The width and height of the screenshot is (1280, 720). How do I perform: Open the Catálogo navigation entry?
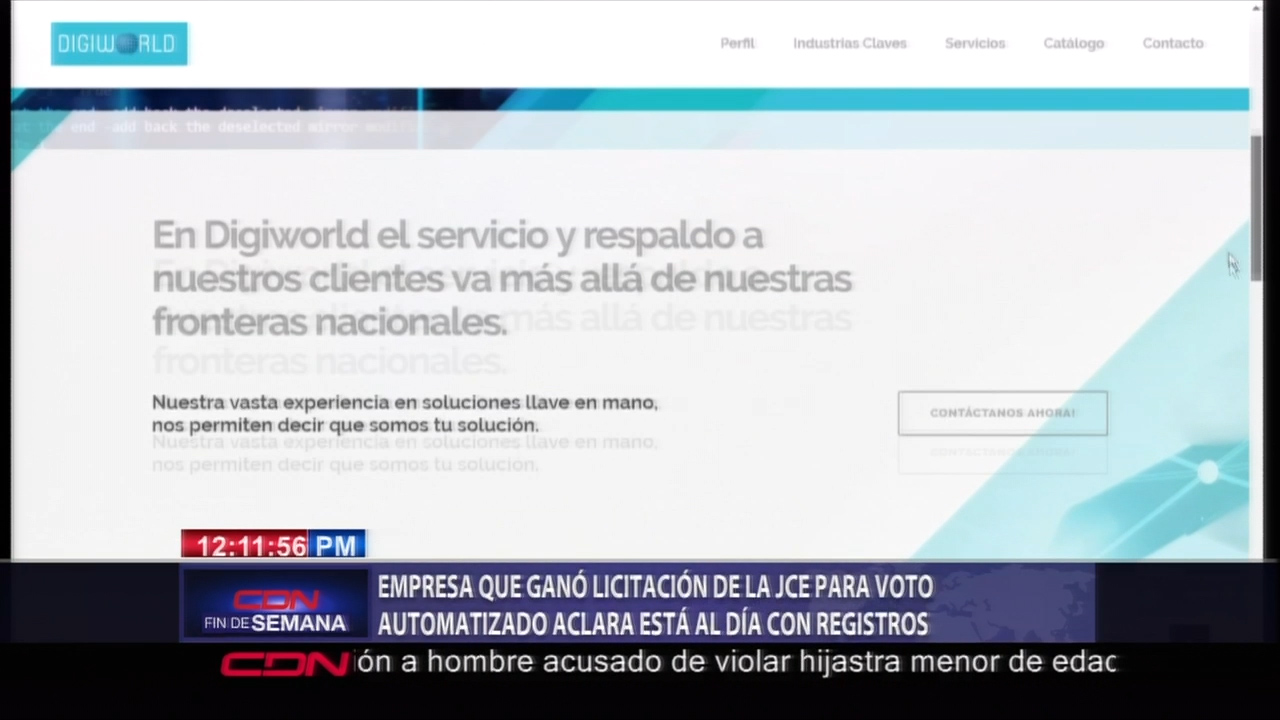(x=1073, y=43)
